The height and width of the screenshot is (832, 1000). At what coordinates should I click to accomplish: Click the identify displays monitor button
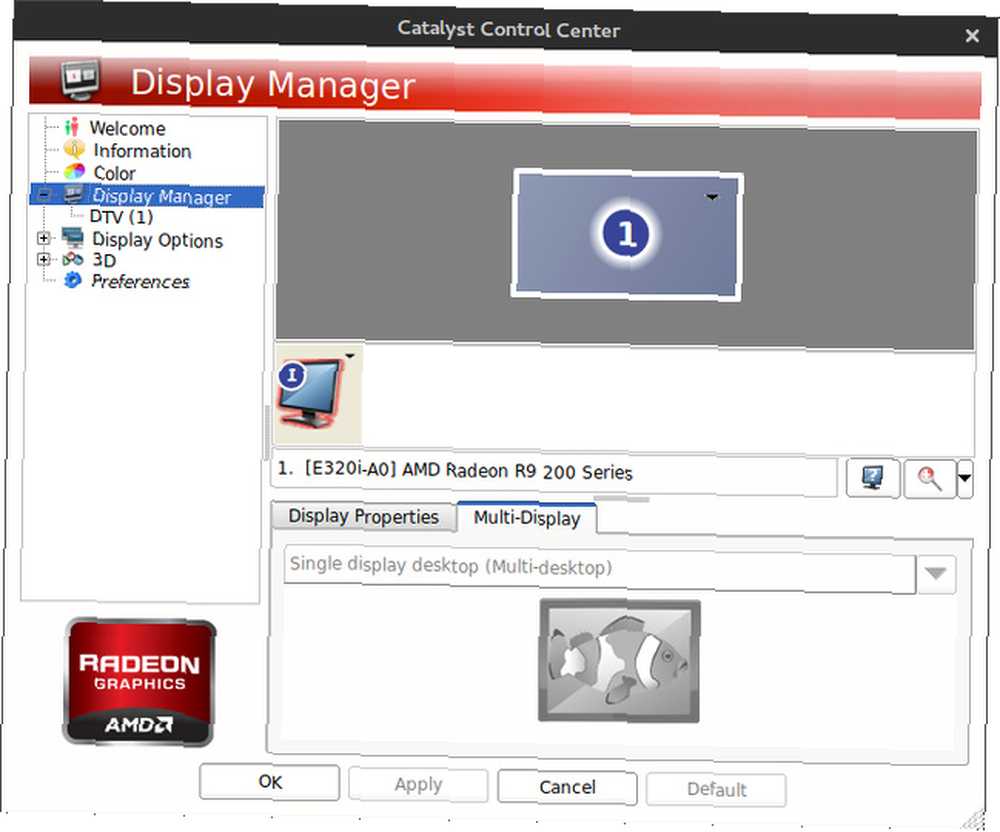(x=872, y=478)
